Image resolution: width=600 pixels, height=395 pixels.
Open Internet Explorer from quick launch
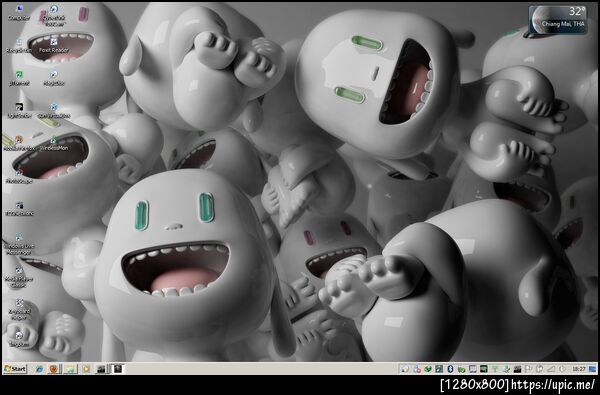click(x=39, y=369)
